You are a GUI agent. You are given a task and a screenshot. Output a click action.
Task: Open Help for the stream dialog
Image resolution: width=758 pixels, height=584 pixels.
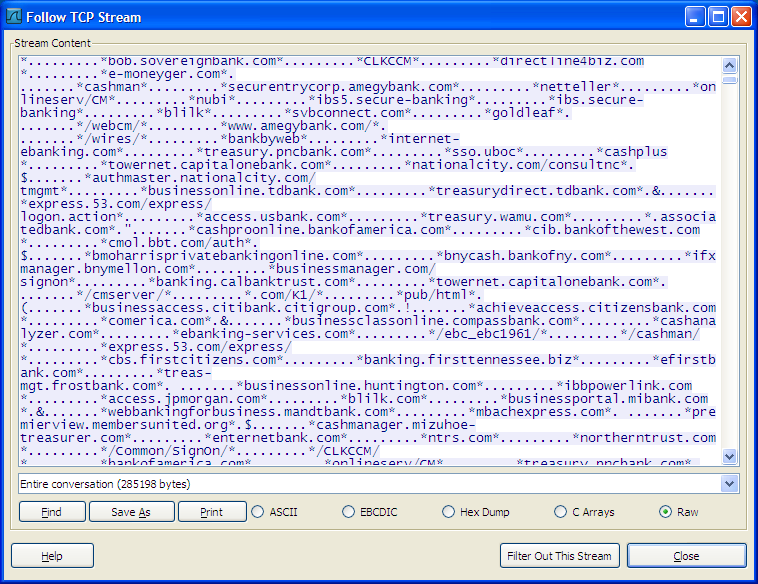(52, 555)
